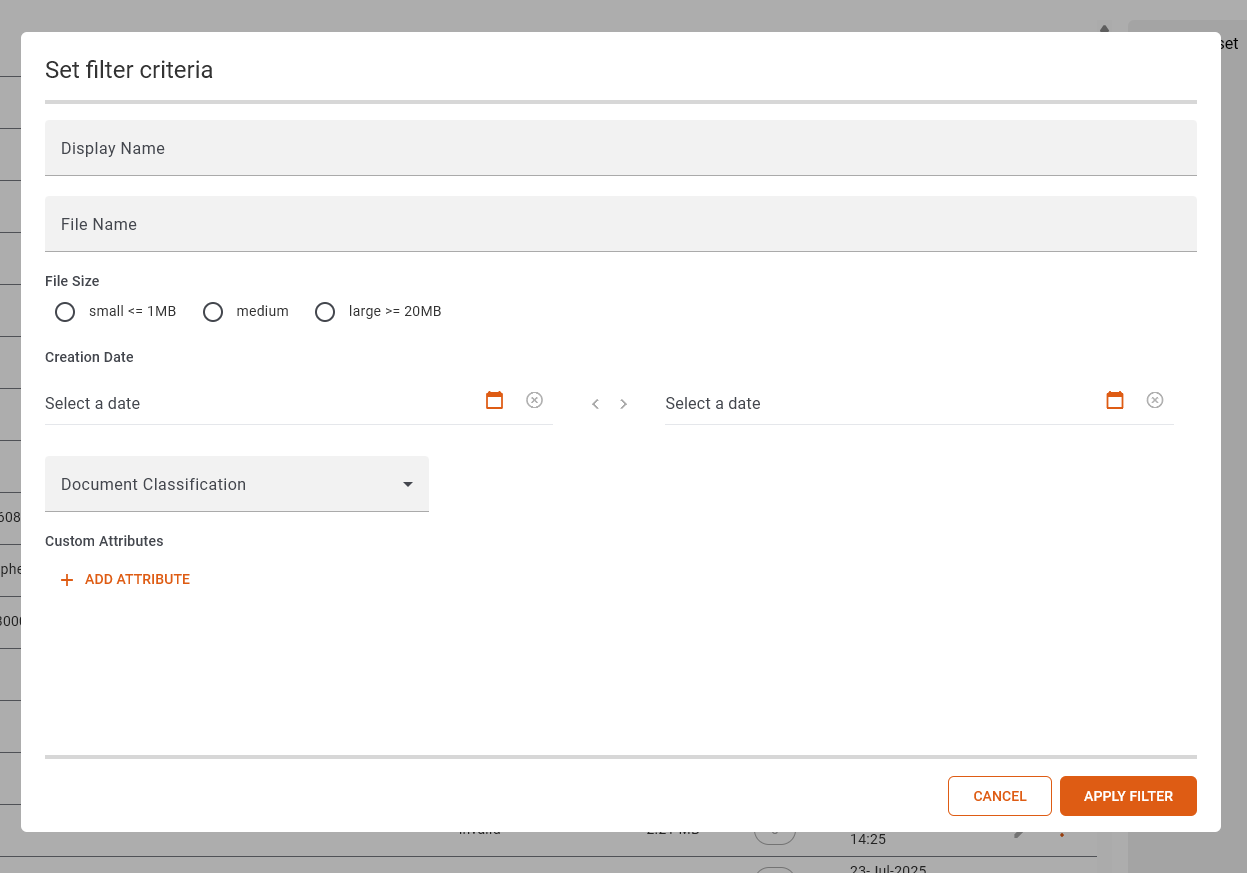
Task: Focus the Display Name input field
Action: coord(620,148)
